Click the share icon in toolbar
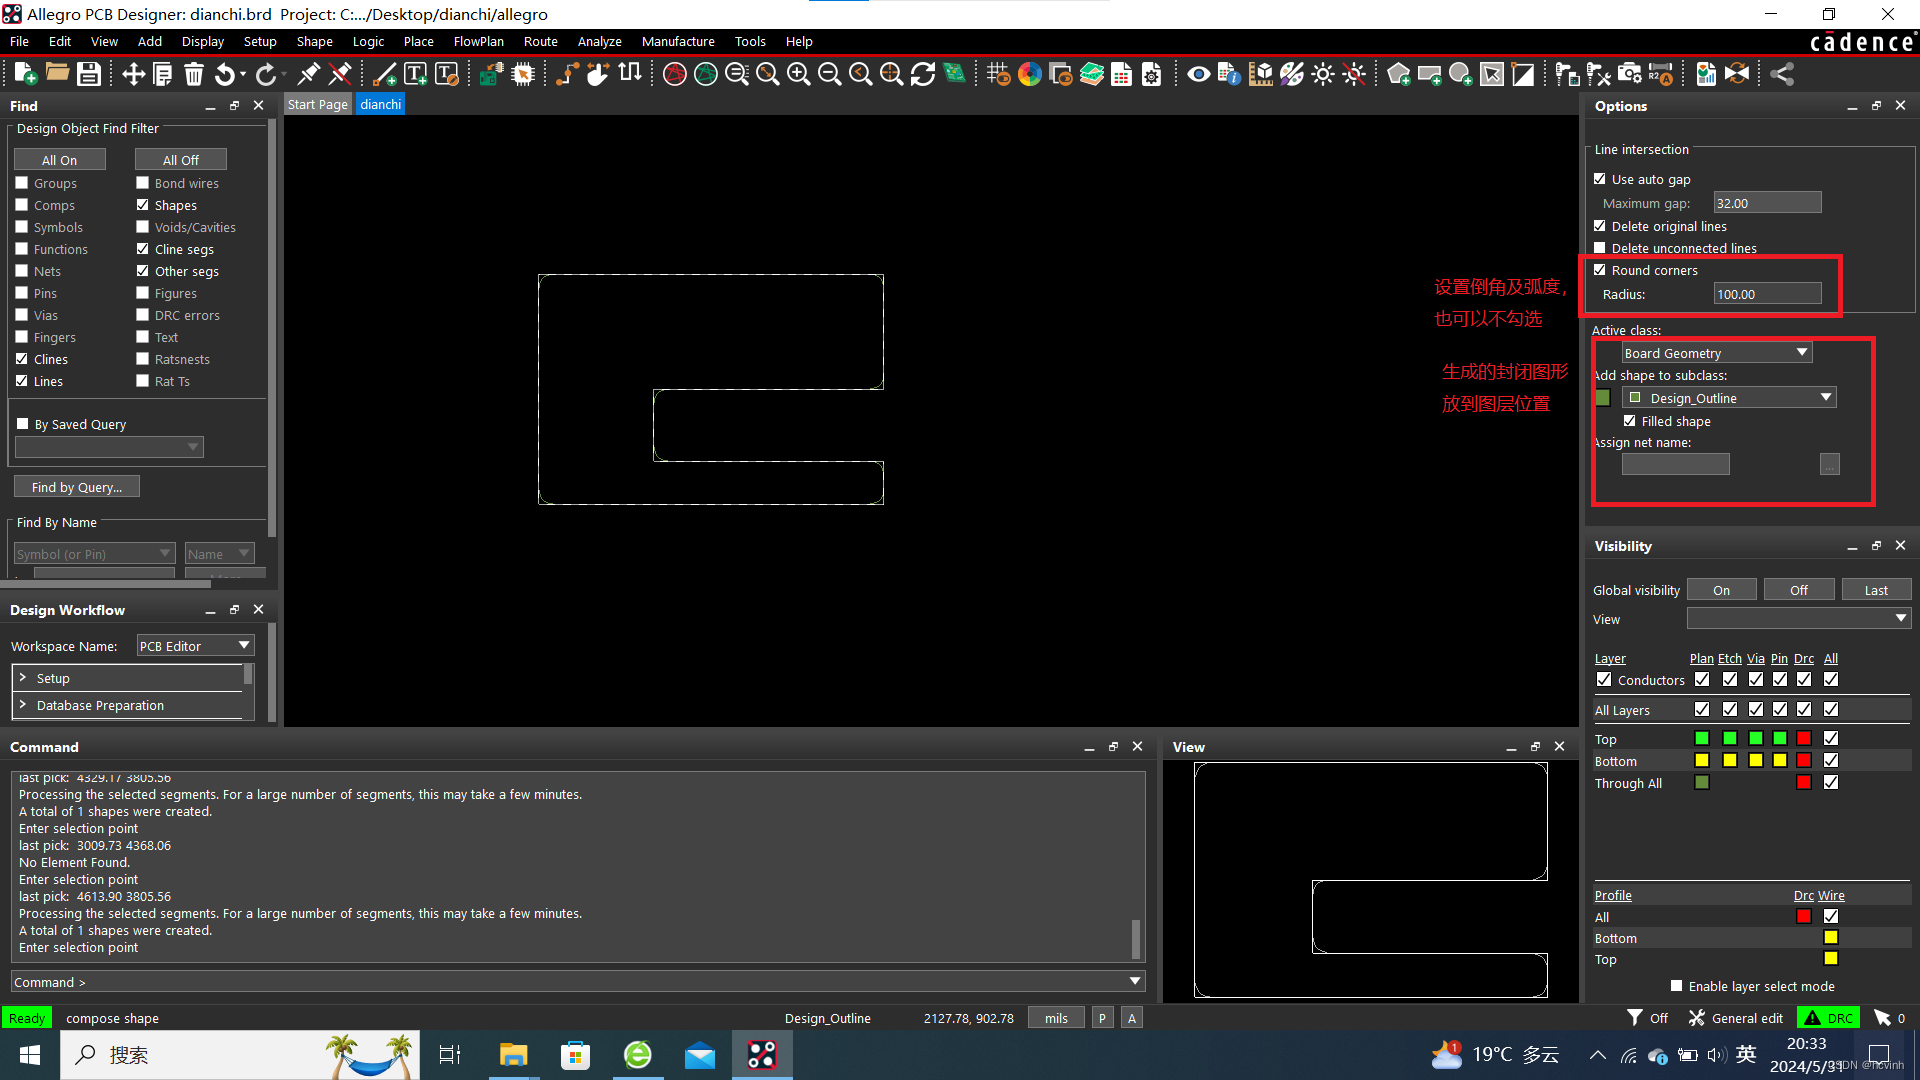Image resolution: width=1920 pixels, height=1080 pixels. pos(1782,74)
